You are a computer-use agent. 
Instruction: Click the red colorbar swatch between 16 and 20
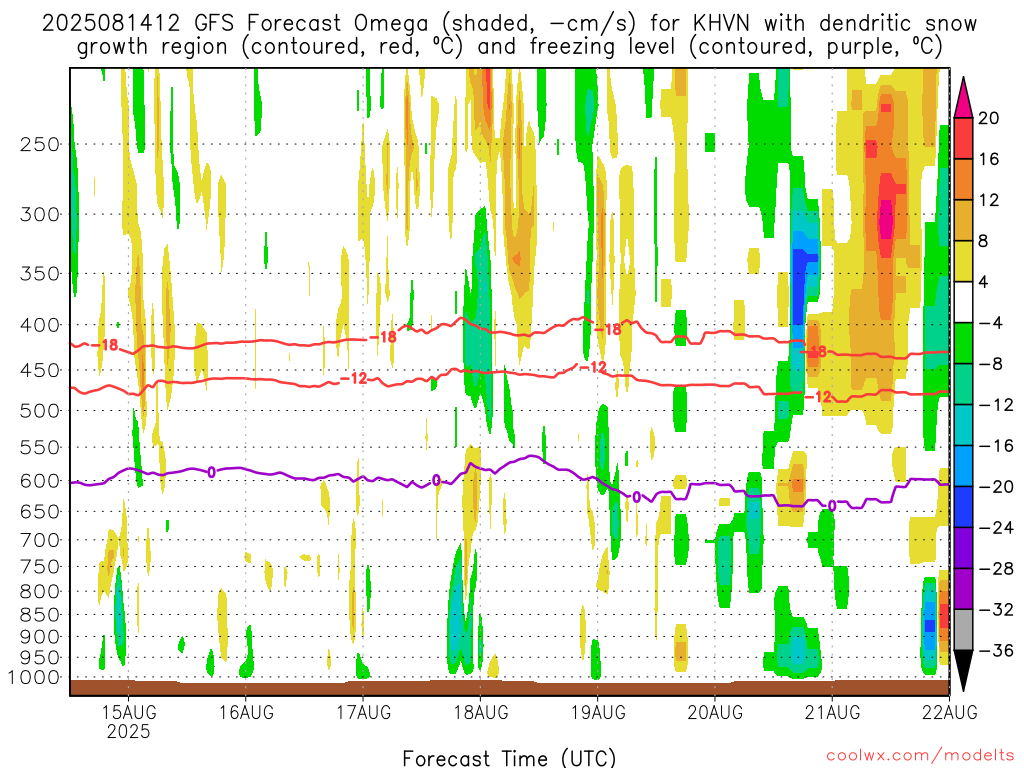963,138
